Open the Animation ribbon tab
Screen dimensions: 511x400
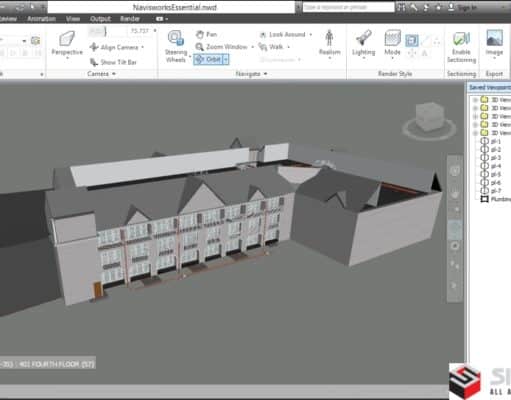(41, 19)
